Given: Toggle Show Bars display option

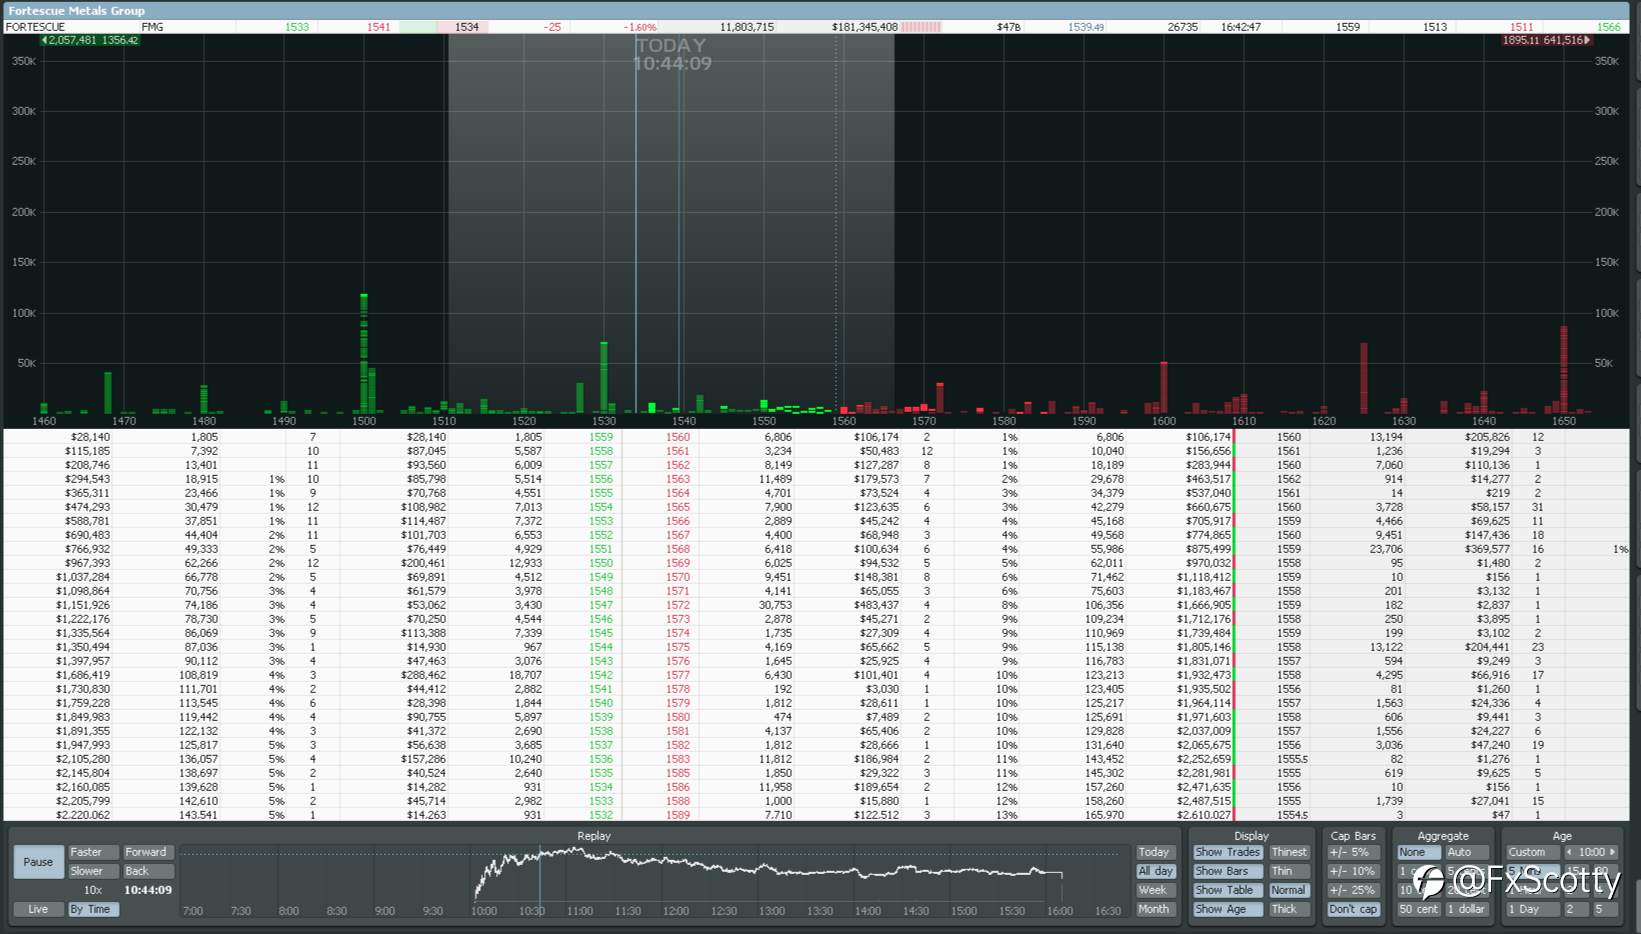Looking at the screenshot, I should [x=1227, y=871].
